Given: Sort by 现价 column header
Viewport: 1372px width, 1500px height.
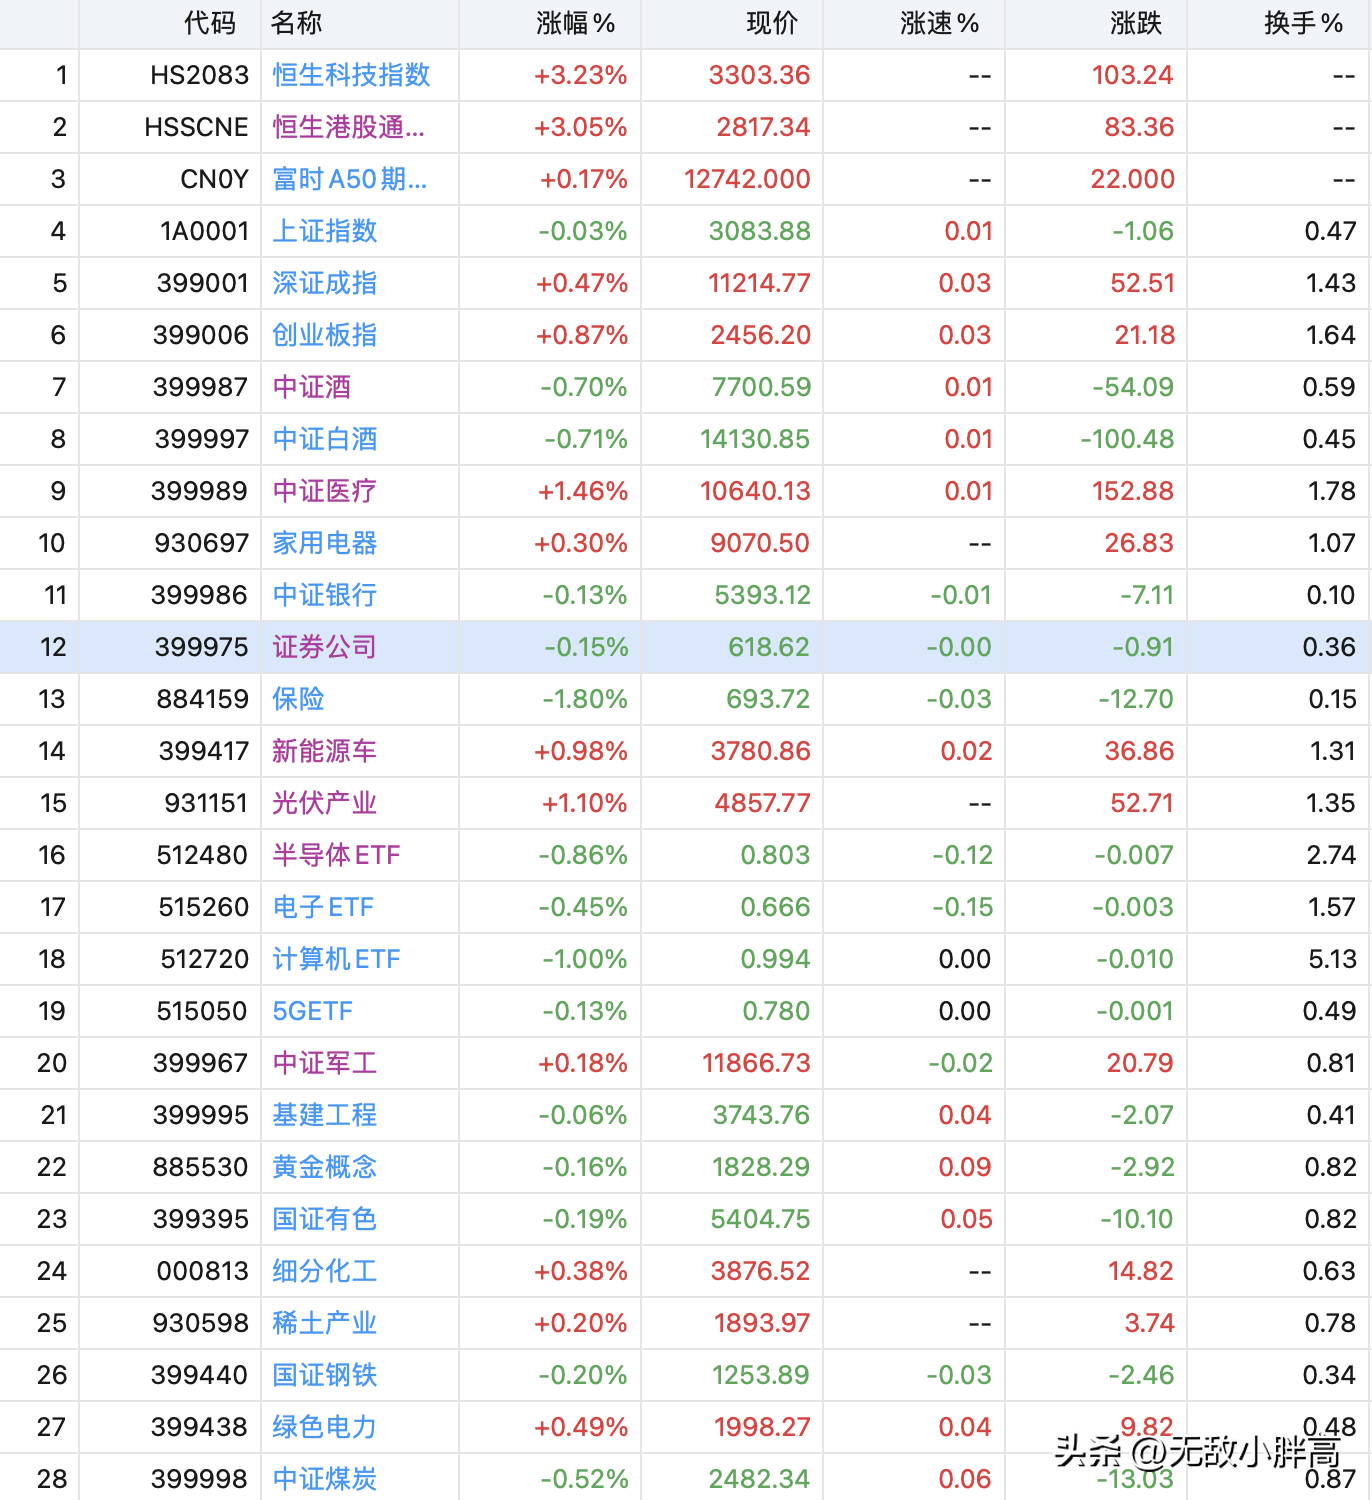Looking at the screenshot, I should (772, 23).
